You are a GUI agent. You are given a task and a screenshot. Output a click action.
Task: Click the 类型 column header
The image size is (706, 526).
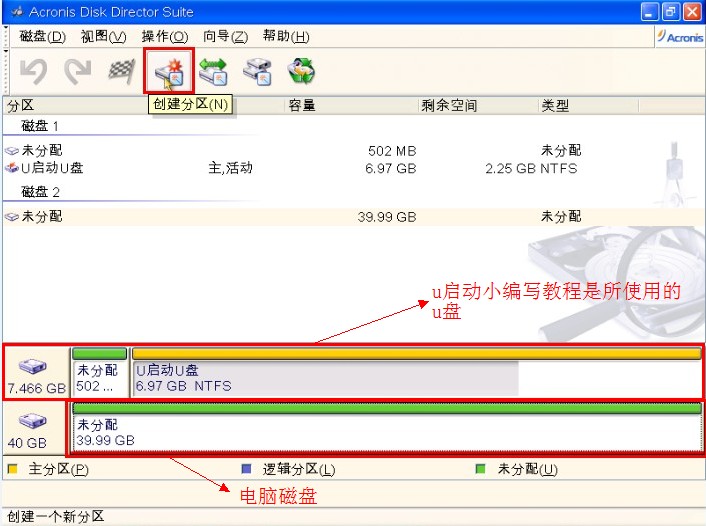click(x=555, y=106)
